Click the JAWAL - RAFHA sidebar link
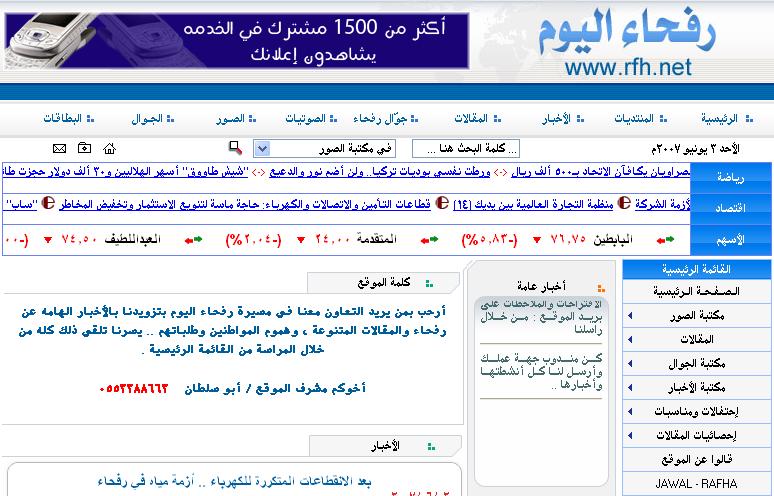This screenshot has height=496, width=774. pos(697,483)
